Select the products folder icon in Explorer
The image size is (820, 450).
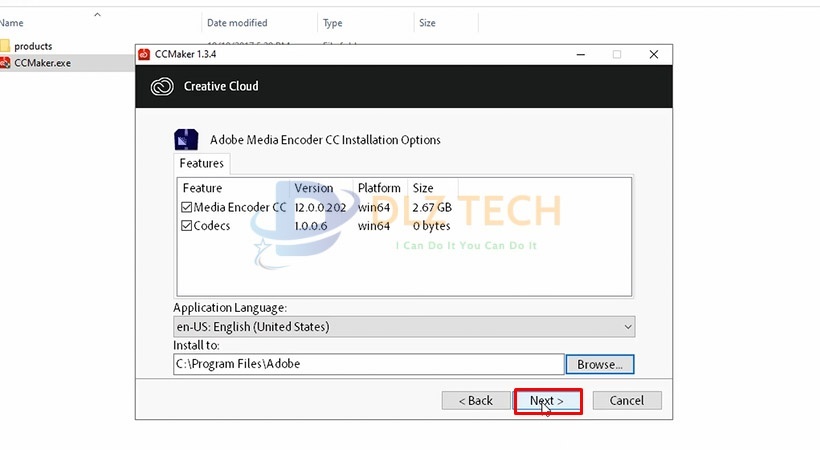[x=5, y=46]
